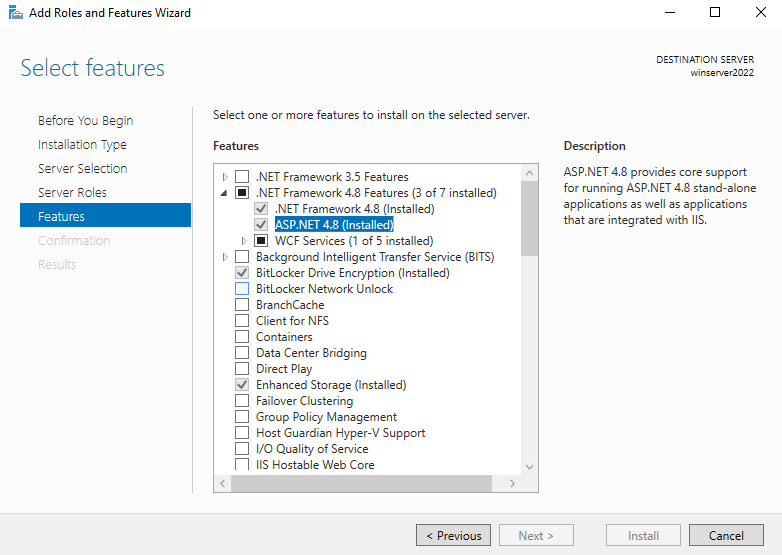
Task: Click the horizontal scrollbar right arrow
Action: [513, 483]
